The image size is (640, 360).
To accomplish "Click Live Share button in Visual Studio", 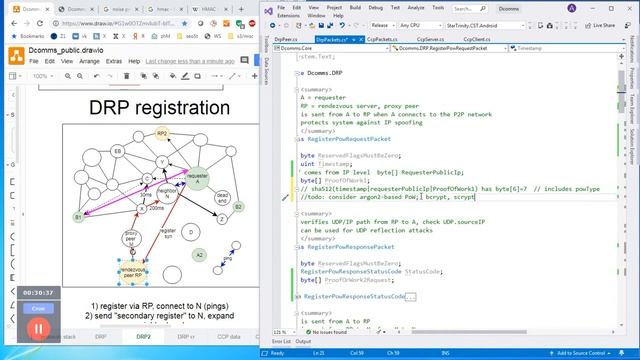I will (x=600, y=25).
